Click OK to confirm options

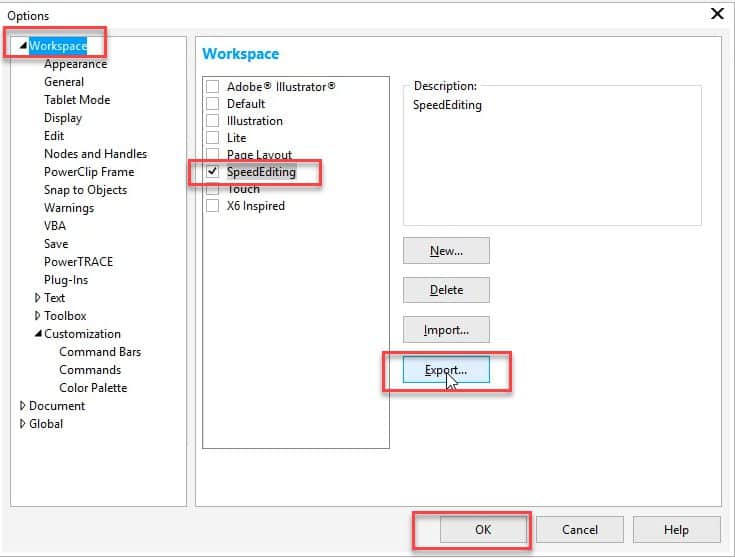point(483,530)
